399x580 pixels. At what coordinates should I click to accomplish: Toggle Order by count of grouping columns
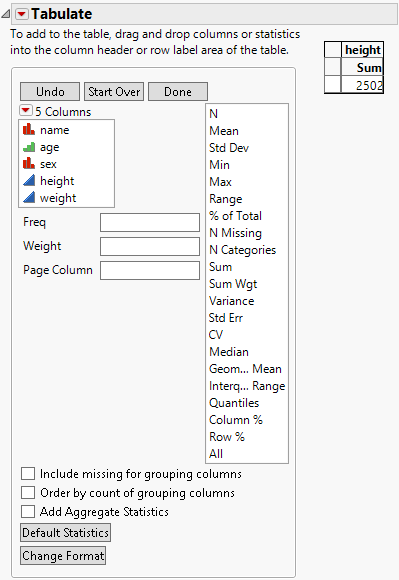28,493
